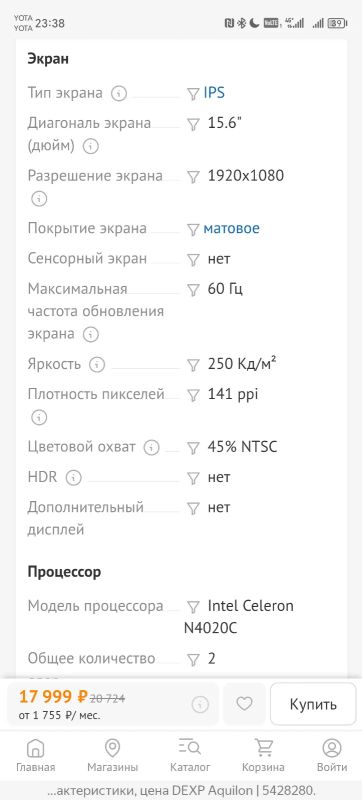This screenshot has width=362, height=800.
Task: Open info icon beside Яркость
Action: click(x=97, y=365)
